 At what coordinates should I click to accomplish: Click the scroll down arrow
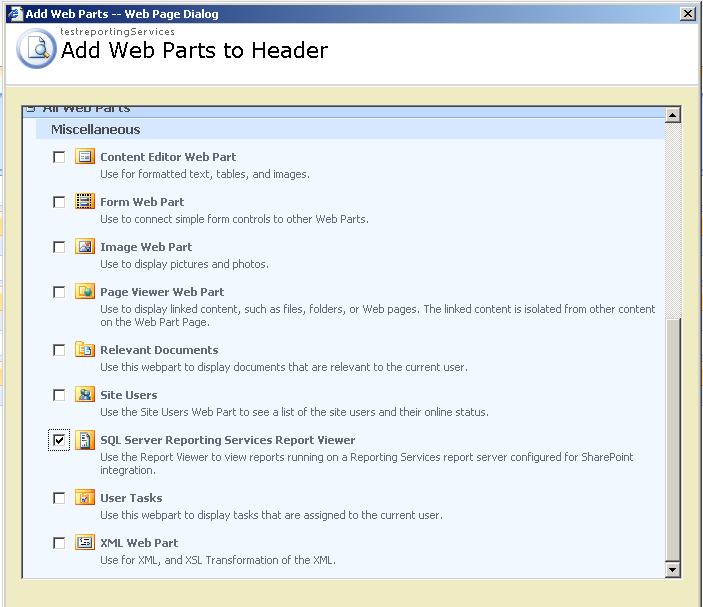point(673,569)
